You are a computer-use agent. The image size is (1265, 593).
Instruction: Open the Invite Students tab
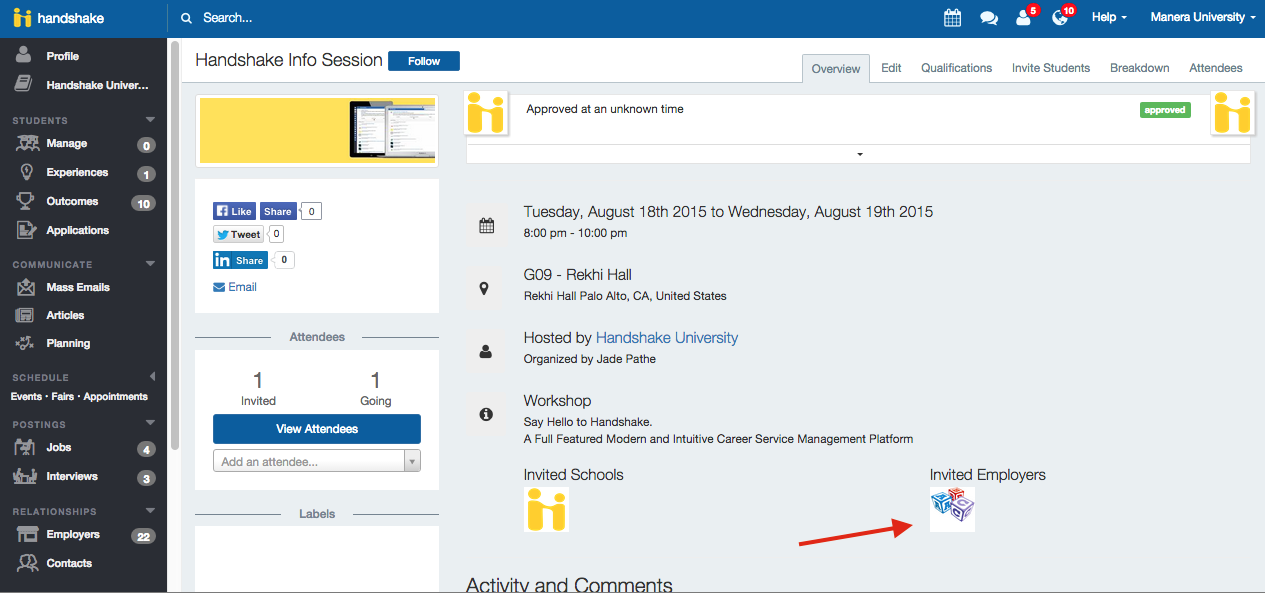click(1051, 68)
